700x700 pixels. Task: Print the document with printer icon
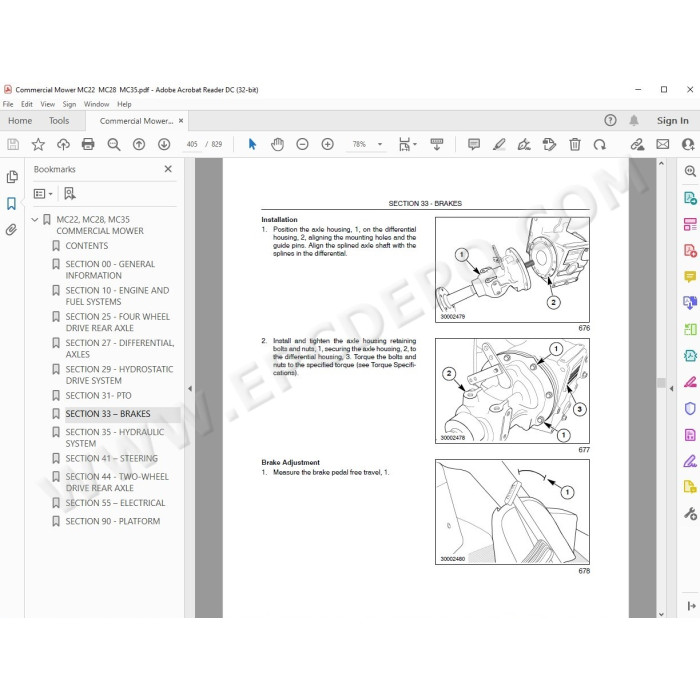(x=88, y=144)
